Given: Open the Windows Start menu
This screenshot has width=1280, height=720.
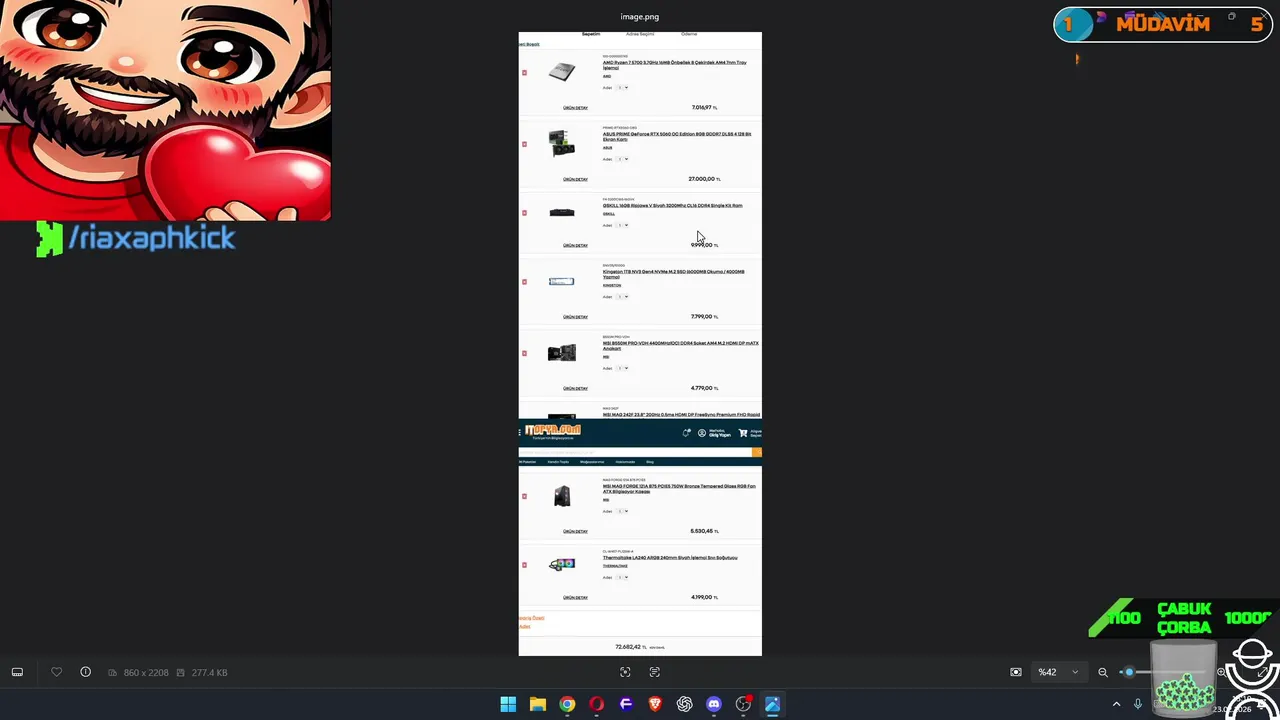Looking at the screenshot, I should pos(508,704).
